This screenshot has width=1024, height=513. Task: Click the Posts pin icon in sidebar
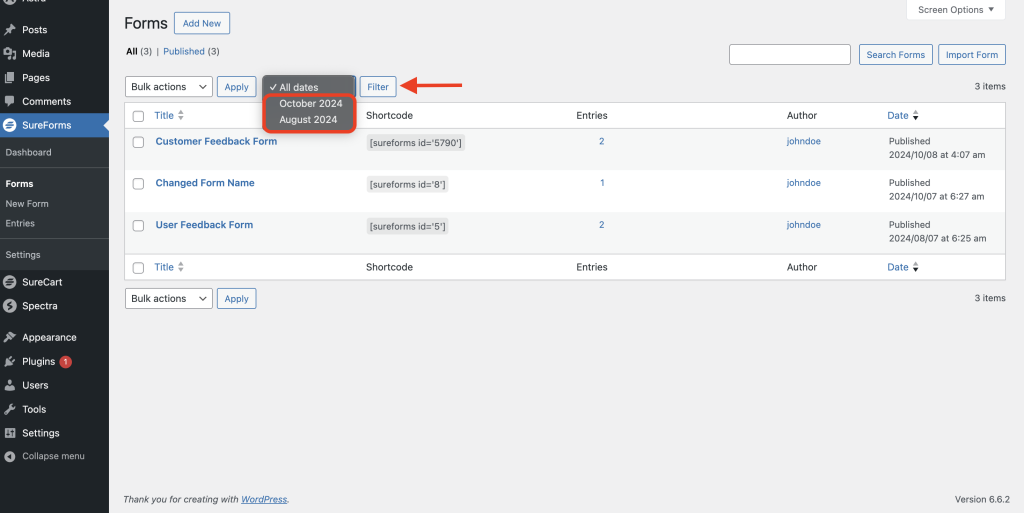click(x=10, y=30)
